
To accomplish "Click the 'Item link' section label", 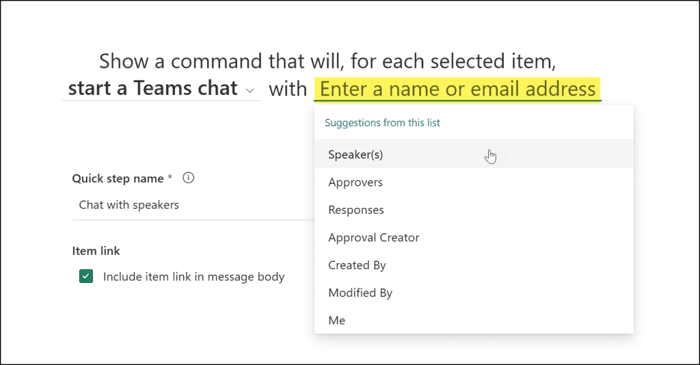I will click(96, 251).
